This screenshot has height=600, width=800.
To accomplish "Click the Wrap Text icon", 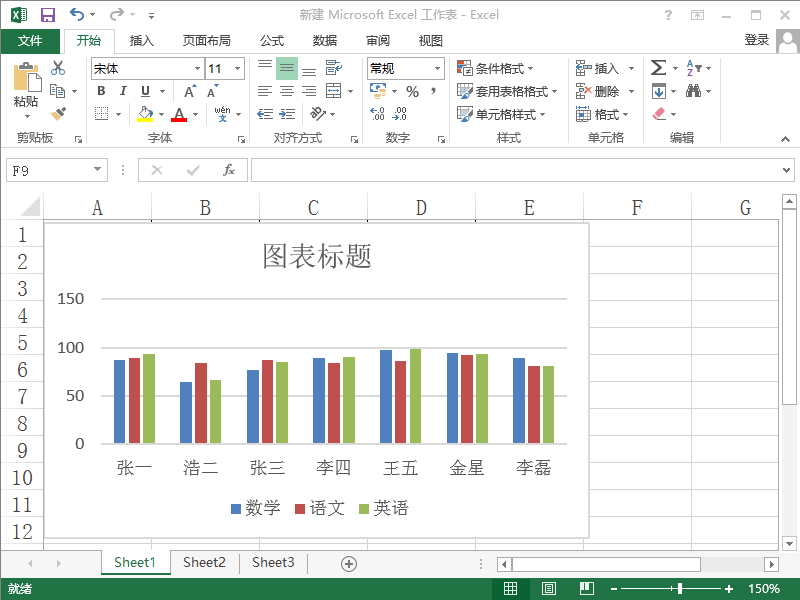I will pyautogui.click(x=334, y=68).
